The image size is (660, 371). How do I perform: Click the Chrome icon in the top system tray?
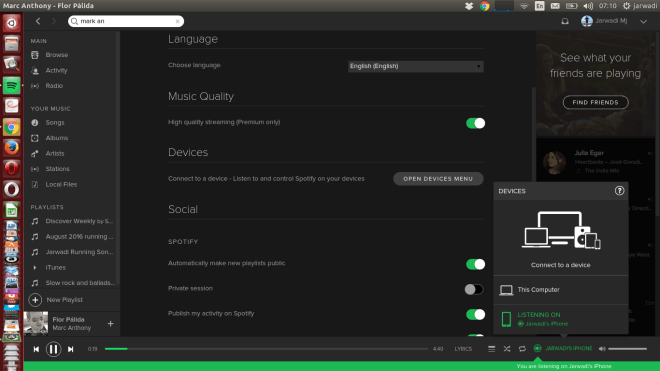[x=484, y=6]
